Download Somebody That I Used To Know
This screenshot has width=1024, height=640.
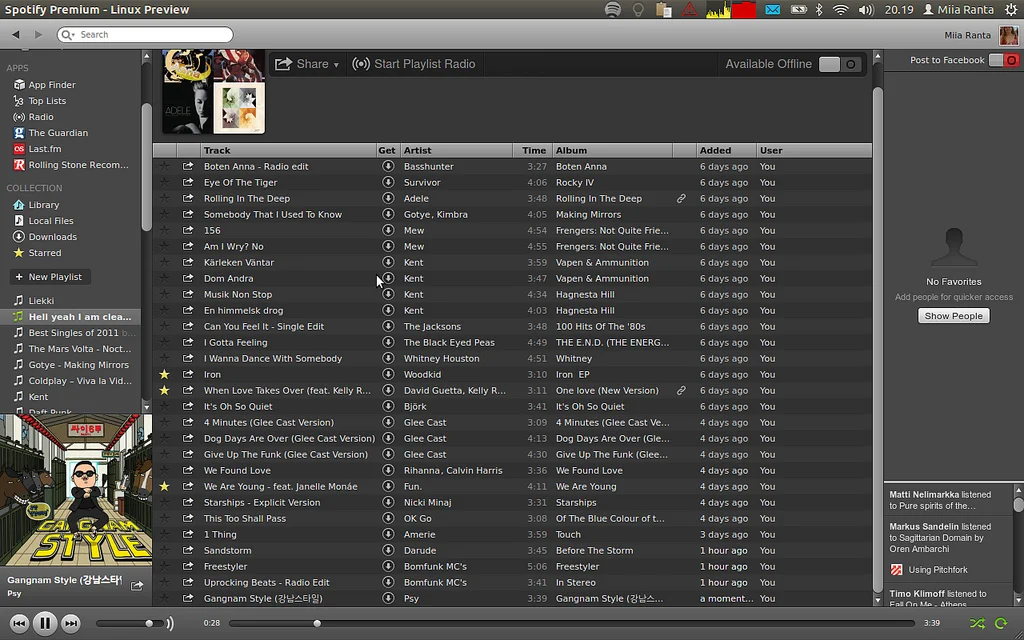388,214
